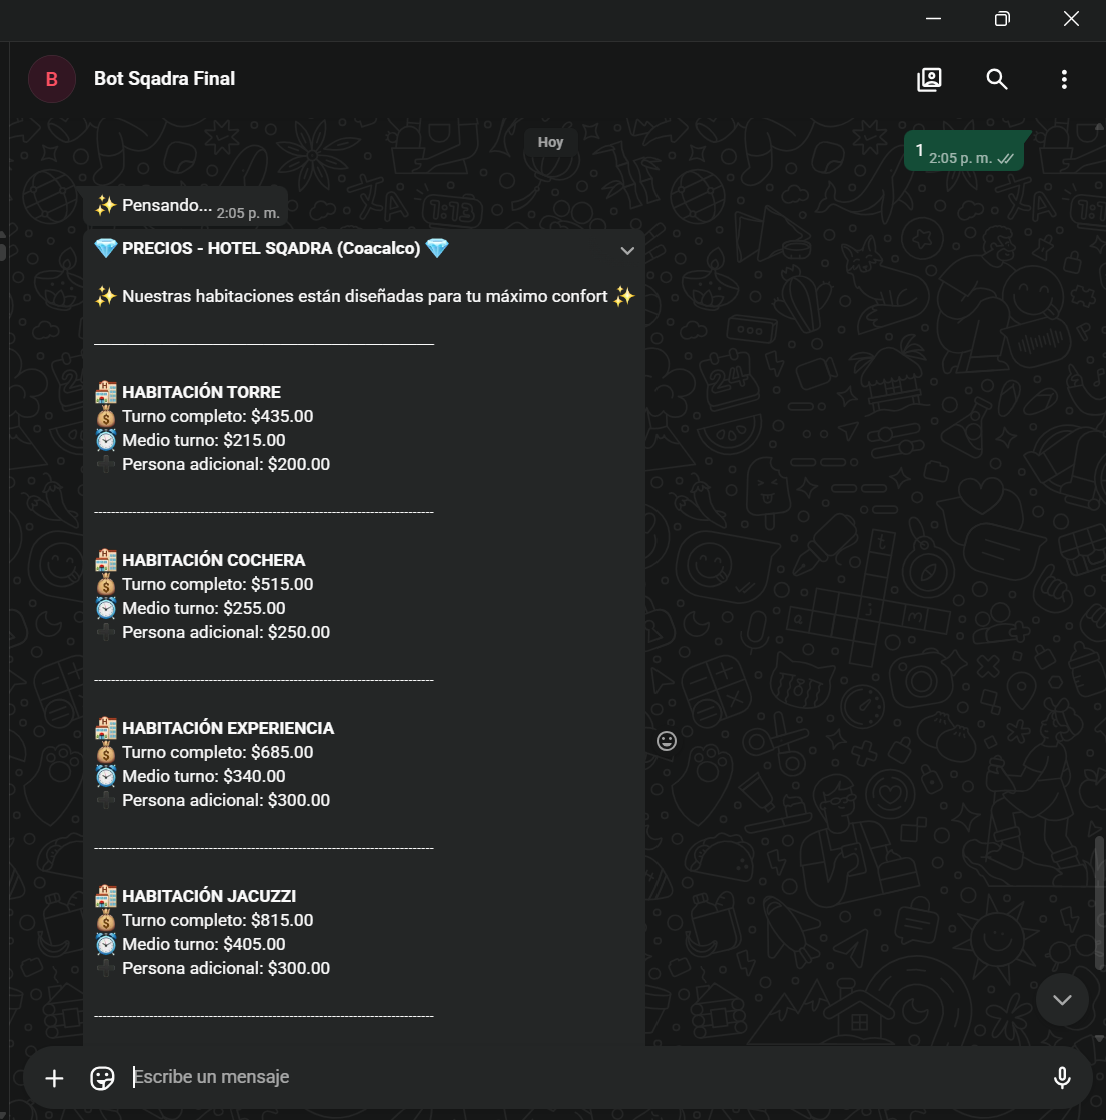Click 'Medio turno: $405.00' line

pyautogui.click(x=204, y=944)
